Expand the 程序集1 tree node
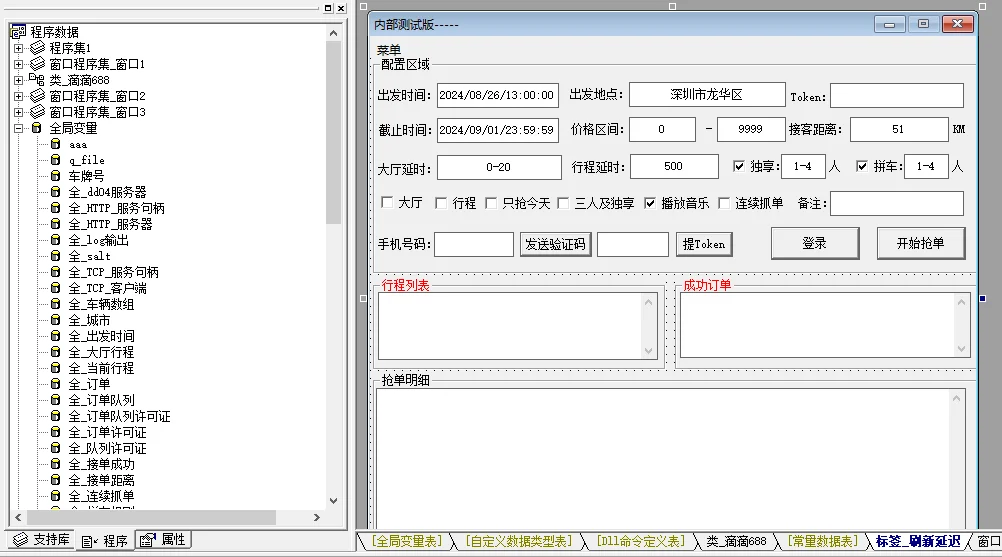The image size is (1002, 557). (19, 48)
